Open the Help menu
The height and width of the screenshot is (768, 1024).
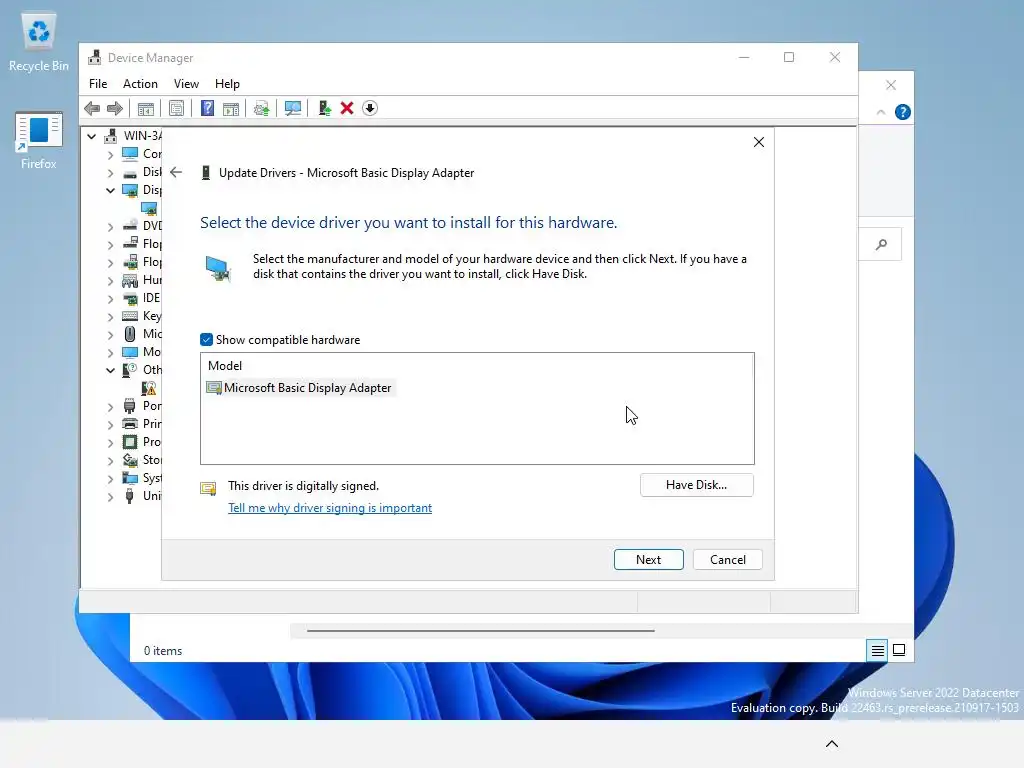tap(227, 84)
